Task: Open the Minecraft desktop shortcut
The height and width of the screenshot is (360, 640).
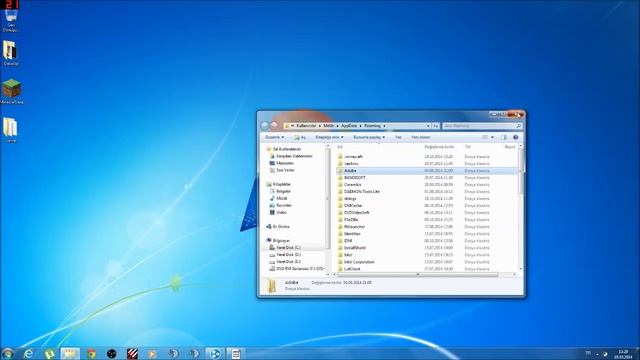Action: click(x=11, y=91)
